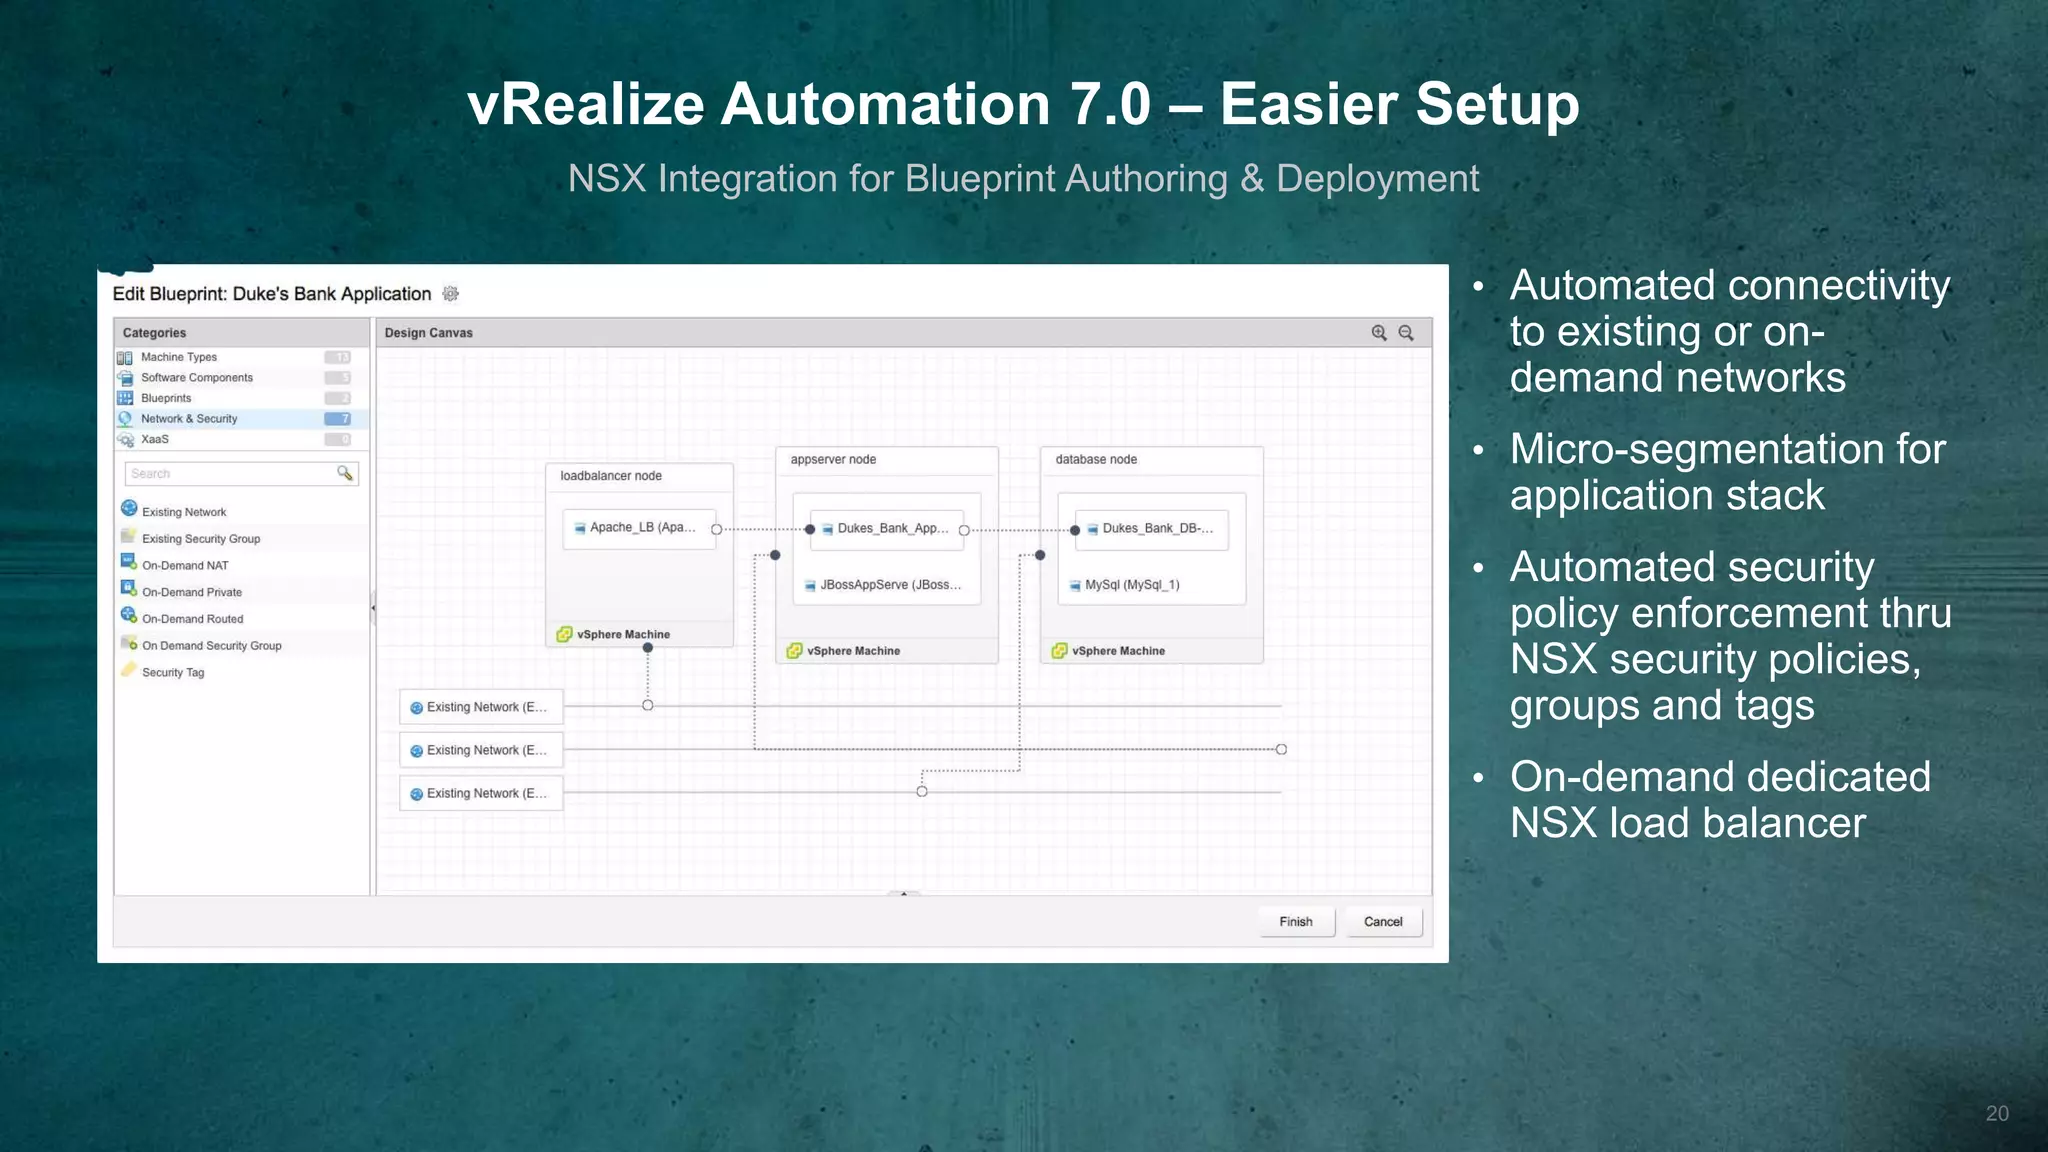Click the On-Demand Routed network icon

[129, 615]
